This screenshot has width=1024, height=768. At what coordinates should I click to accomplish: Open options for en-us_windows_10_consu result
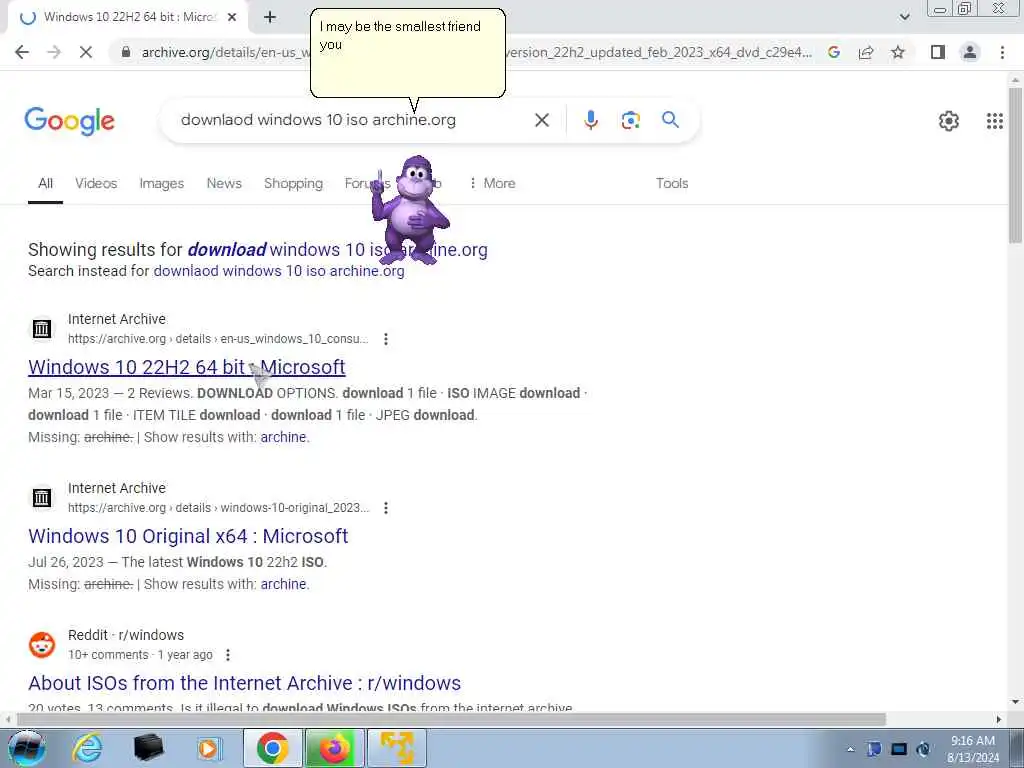(386, 339)
